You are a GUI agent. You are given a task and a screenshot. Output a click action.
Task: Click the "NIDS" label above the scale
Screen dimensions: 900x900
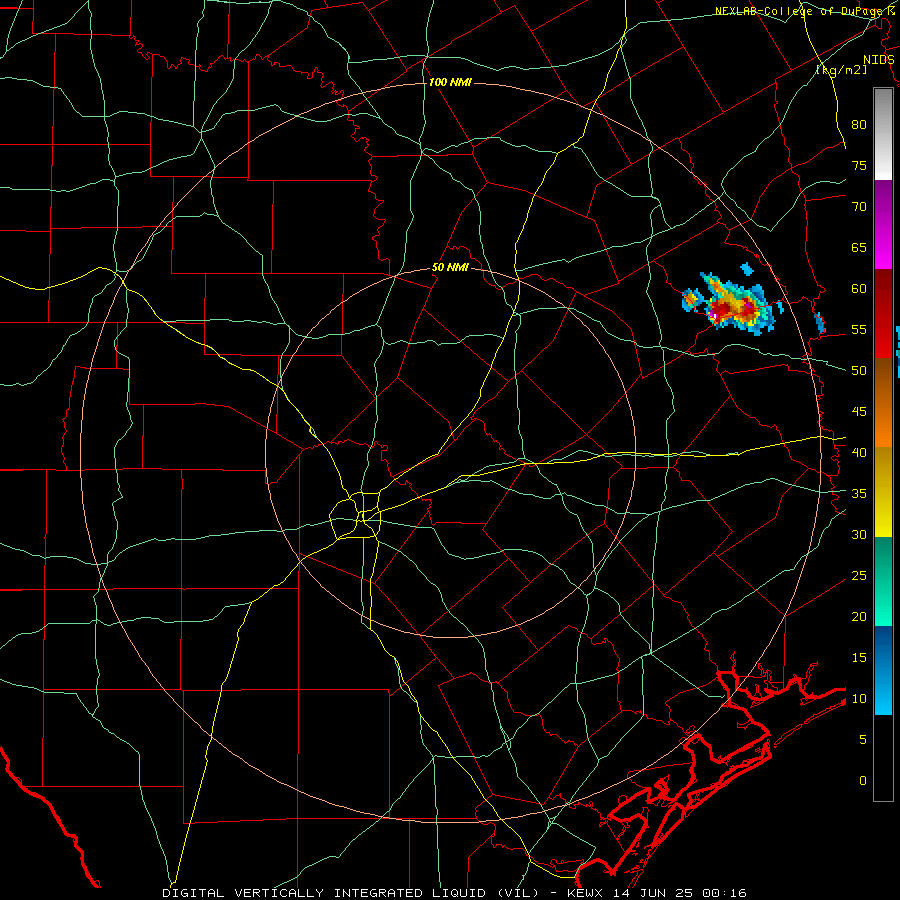(x=879, y=60)
